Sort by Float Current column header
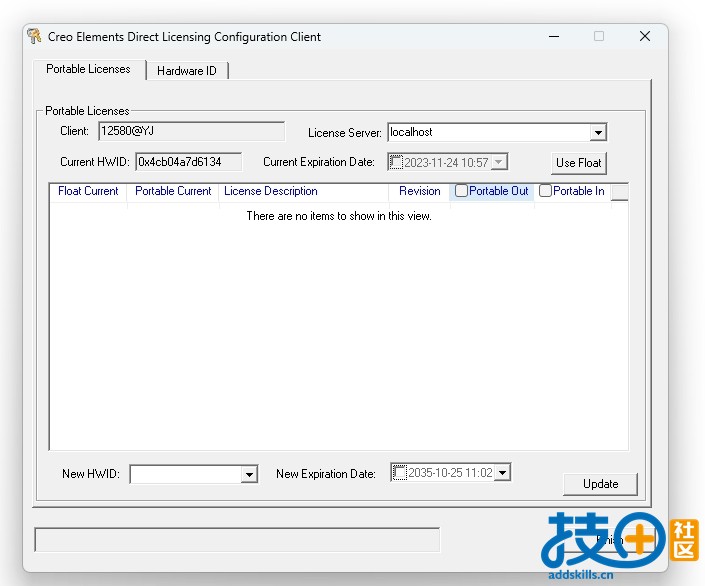This screenshot has height=586, width=705. (x=88, y=191)
